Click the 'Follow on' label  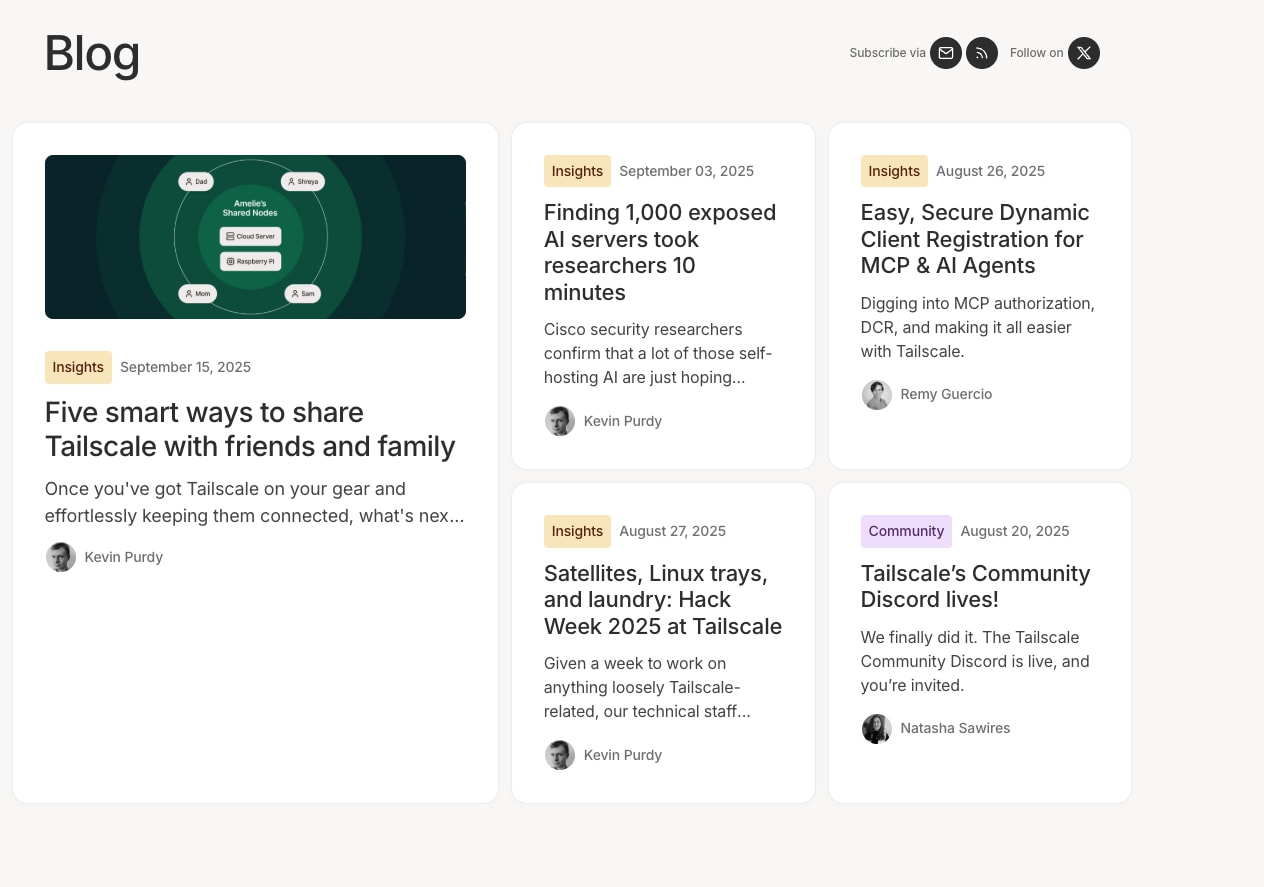click(1036, 53)
